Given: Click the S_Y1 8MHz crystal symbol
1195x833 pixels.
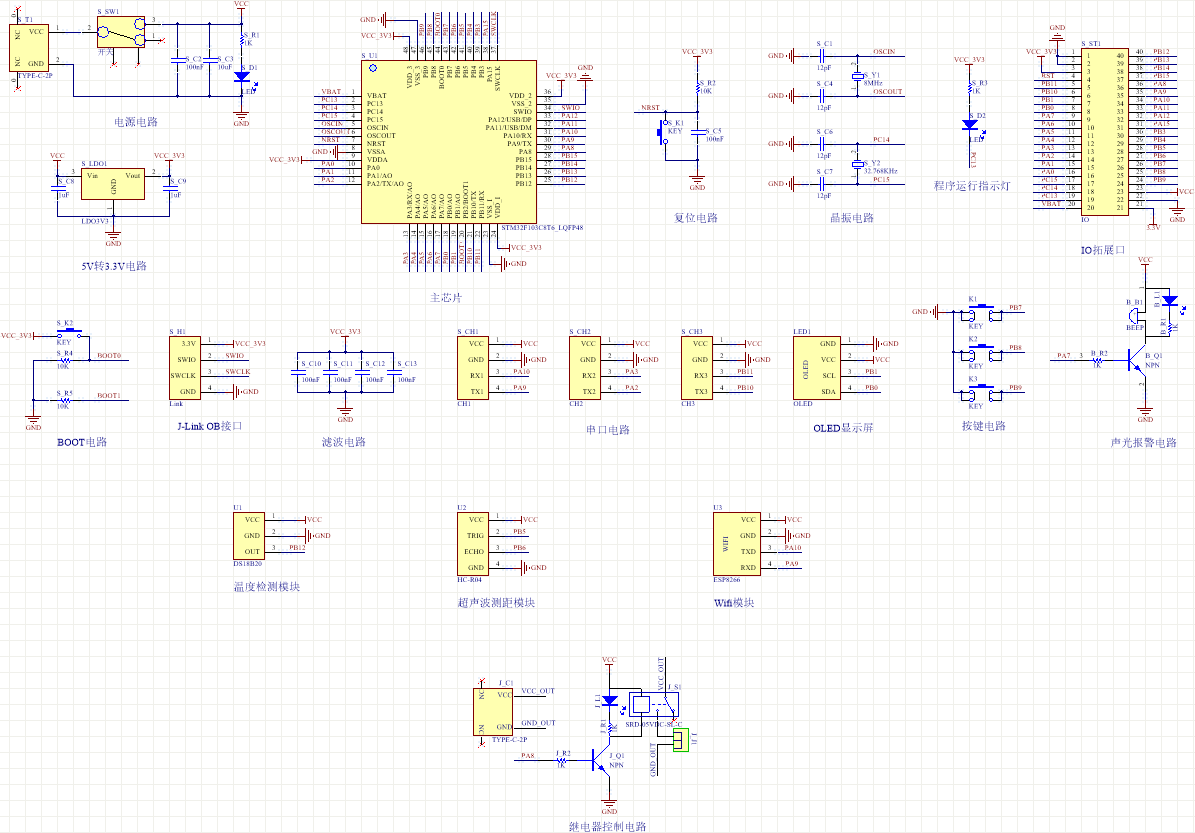Looking at the screenshot, I should [857, 75].
